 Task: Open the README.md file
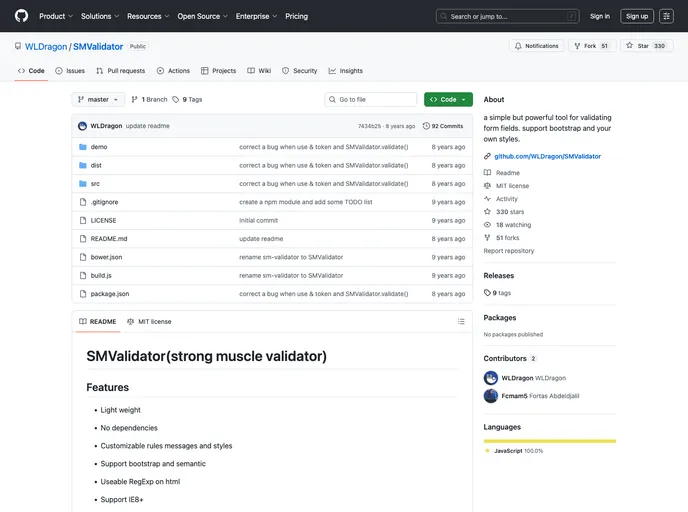(109, 239)
